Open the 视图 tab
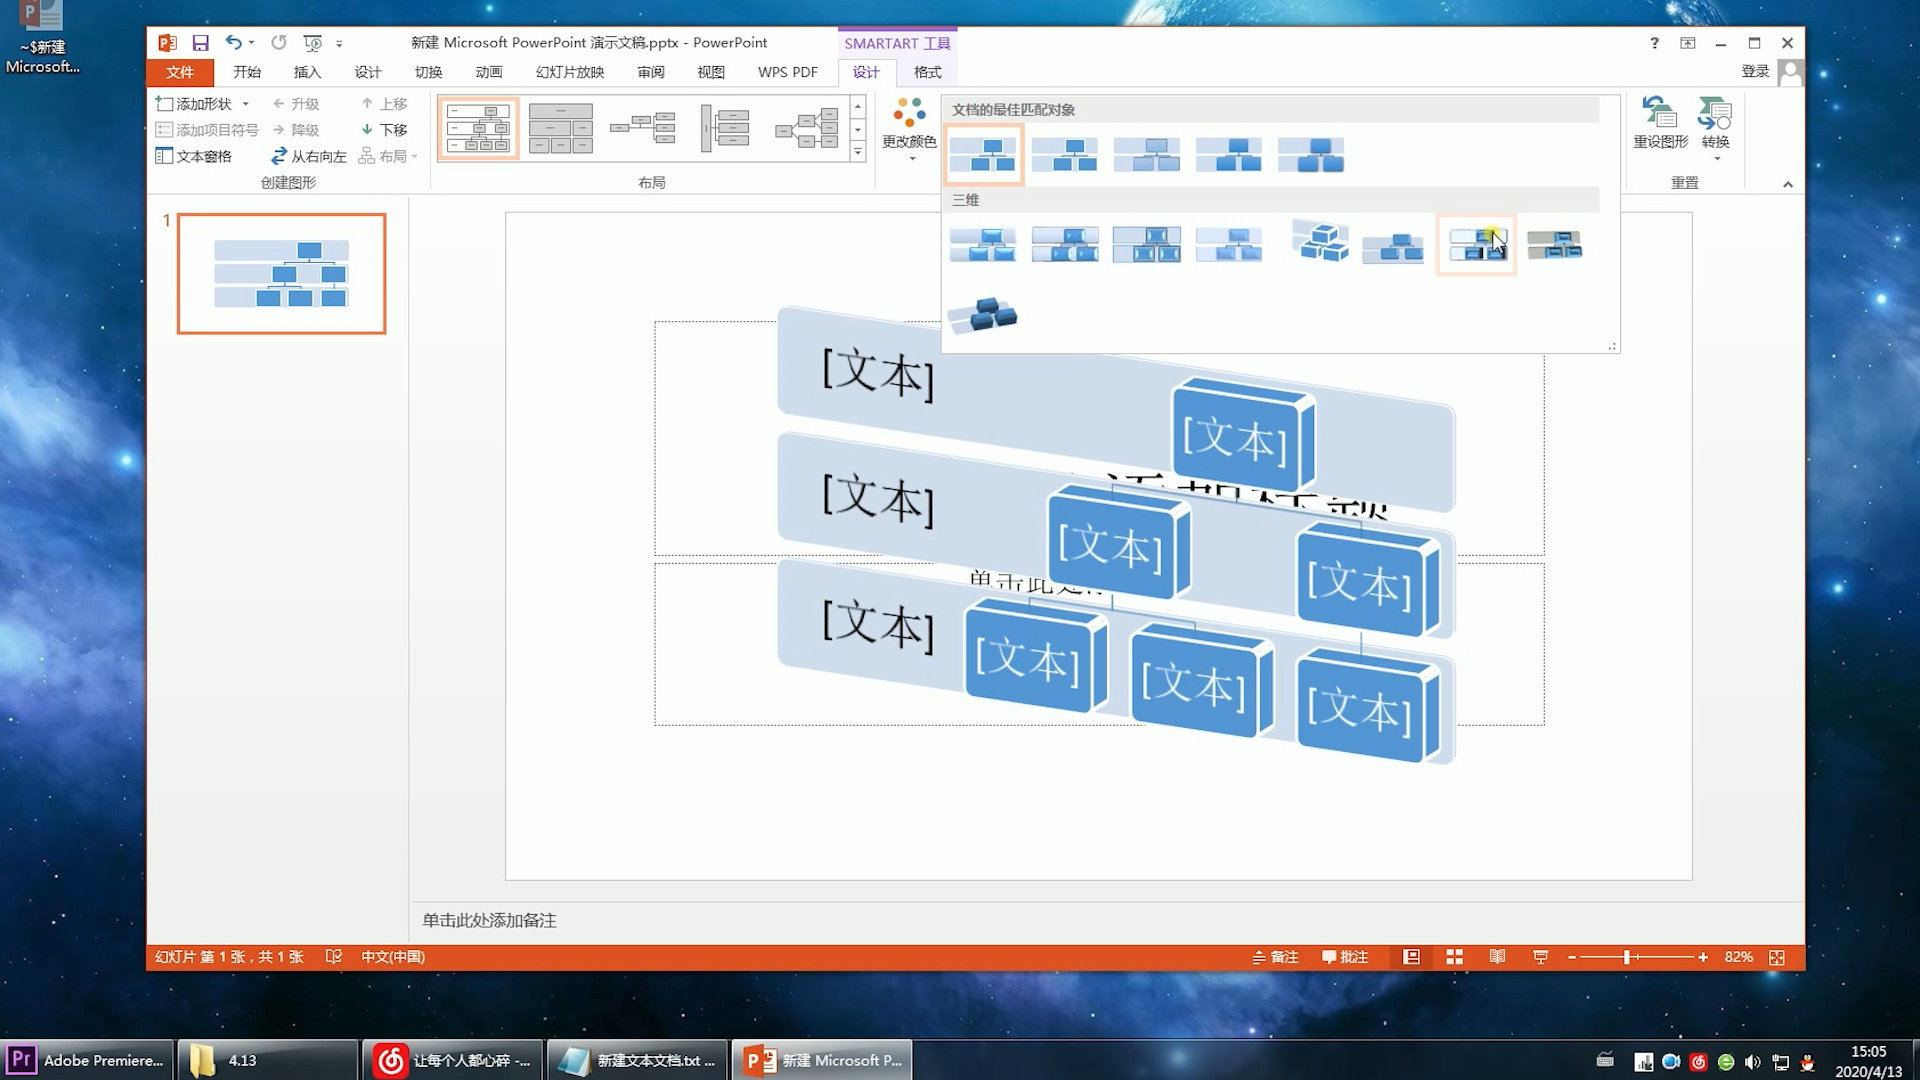The height and width of the screenshot is (1080, 1920). point(711,72)
